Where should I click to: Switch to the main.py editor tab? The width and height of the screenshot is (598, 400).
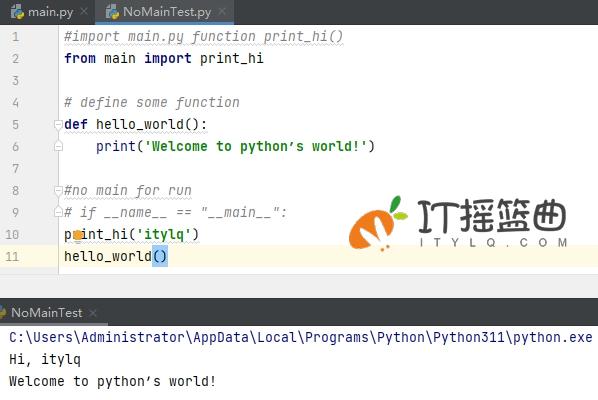coord(46,12)
